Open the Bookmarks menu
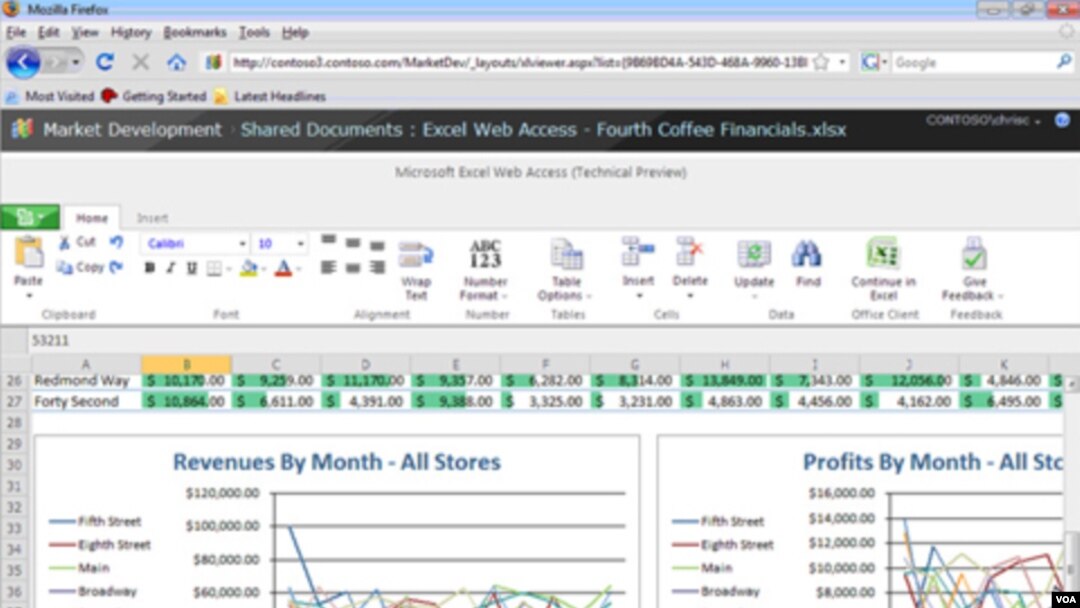Viewport: 1080px width, 608px height. tap(195, 32)
